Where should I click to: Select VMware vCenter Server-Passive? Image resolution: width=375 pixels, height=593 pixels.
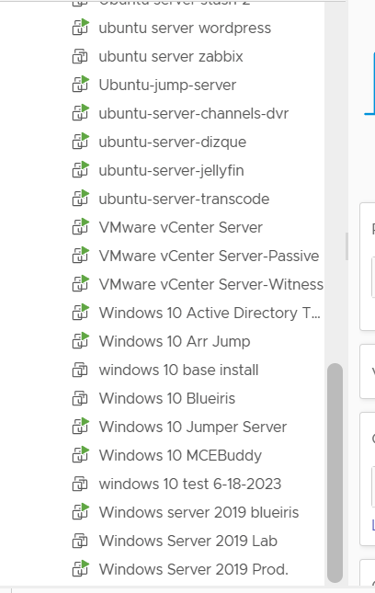209,256
